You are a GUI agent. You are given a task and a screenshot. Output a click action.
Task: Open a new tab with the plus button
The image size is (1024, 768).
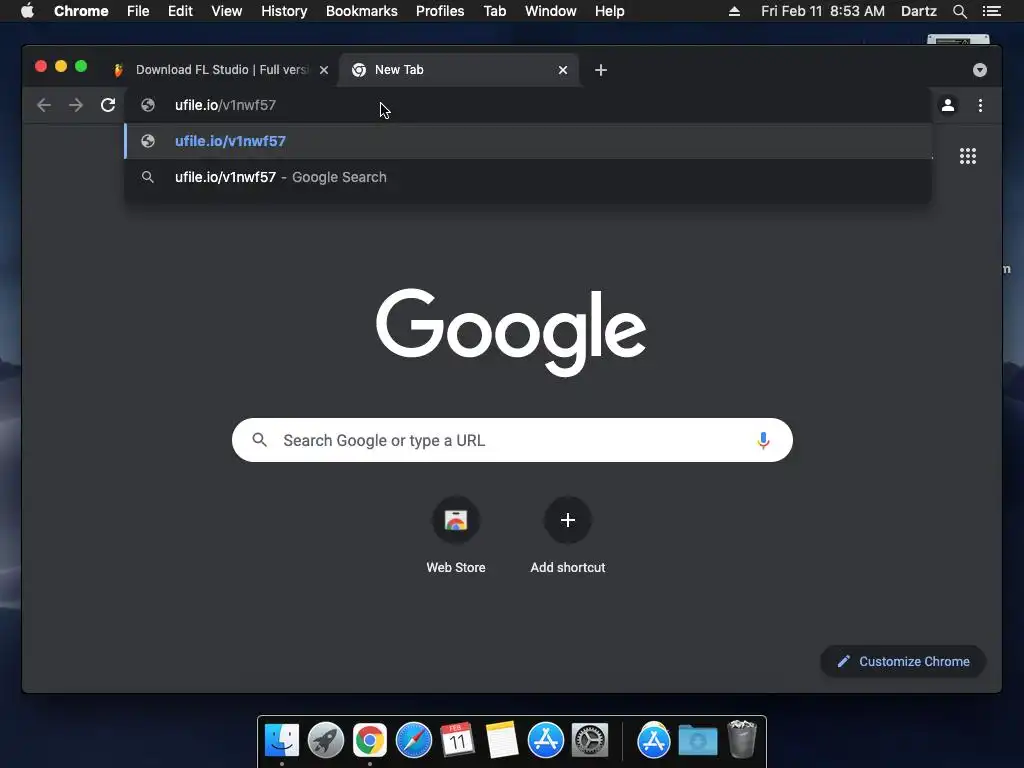(601, 70)
